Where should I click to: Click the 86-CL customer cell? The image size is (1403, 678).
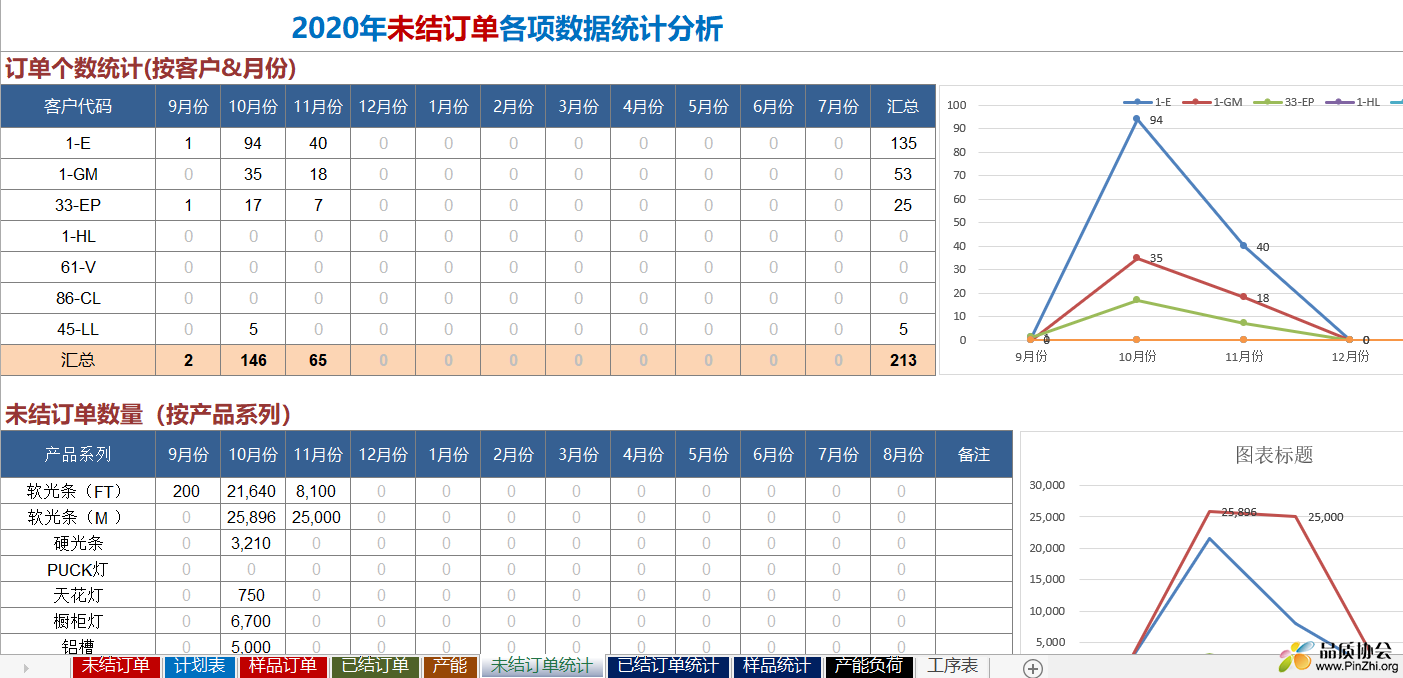[78, 298]
